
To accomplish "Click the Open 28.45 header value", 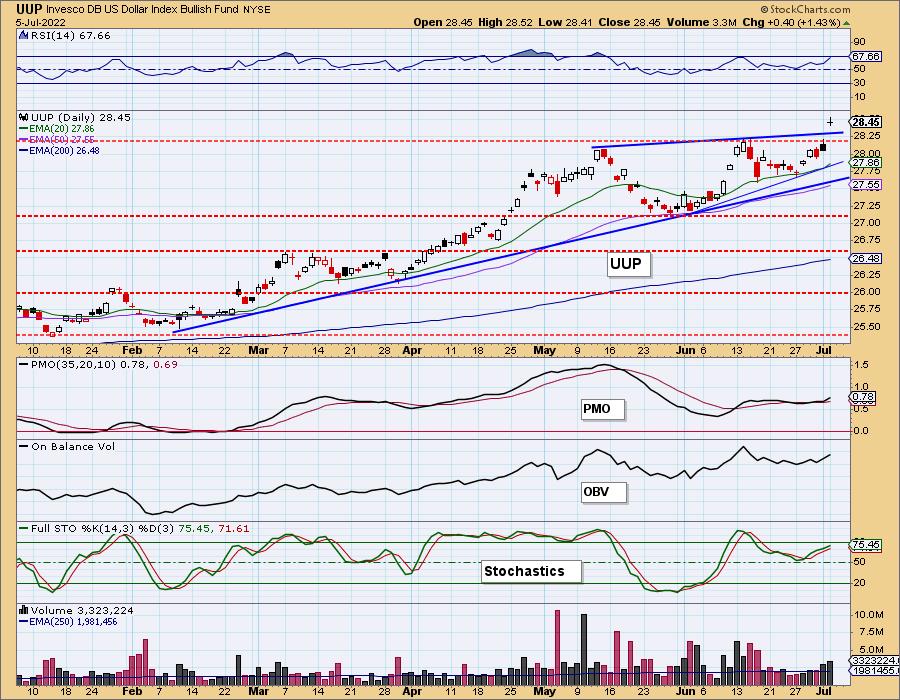I will [x=444, y=22].
